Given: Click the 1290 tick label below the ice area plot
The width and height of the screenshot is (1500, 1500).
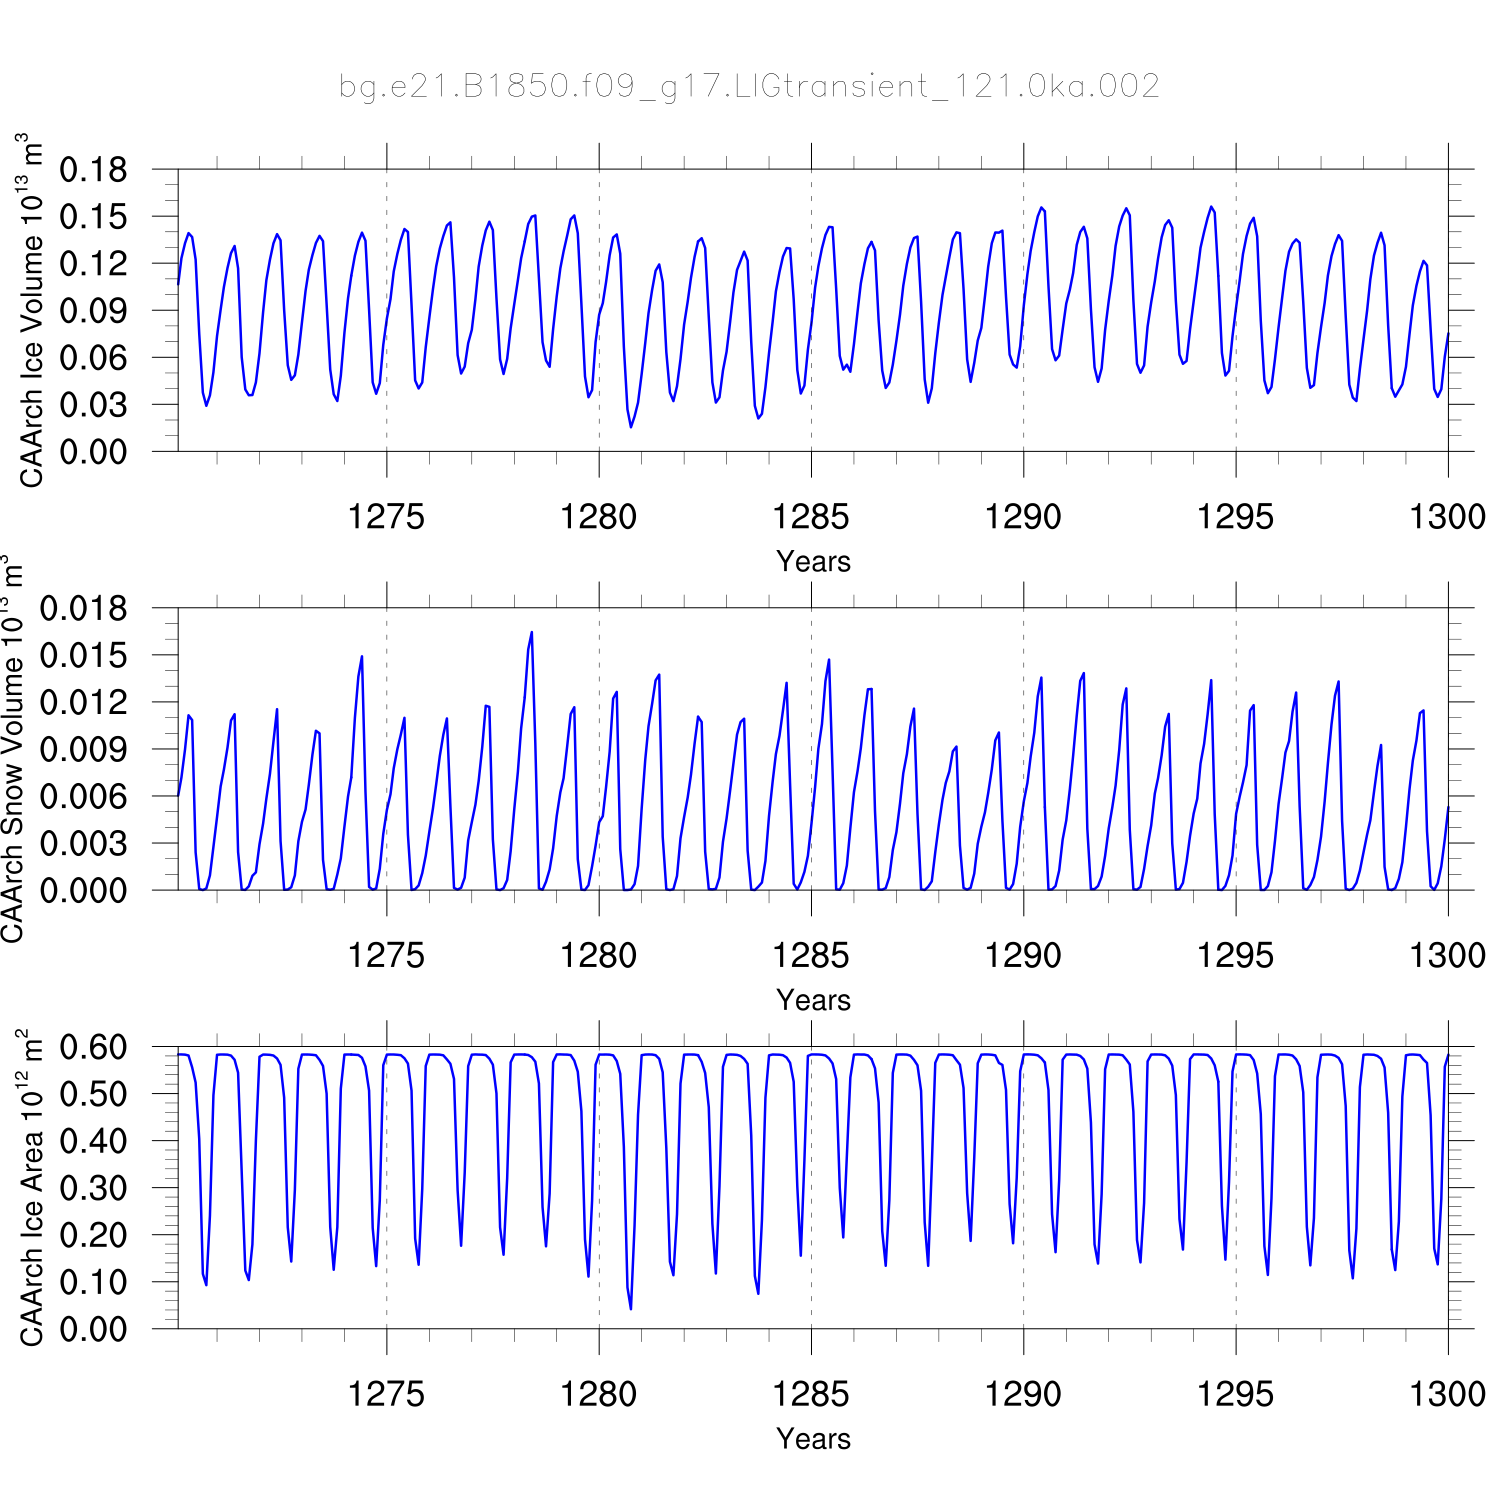Looking at the screenshot, I should tap(1023, 1394).
